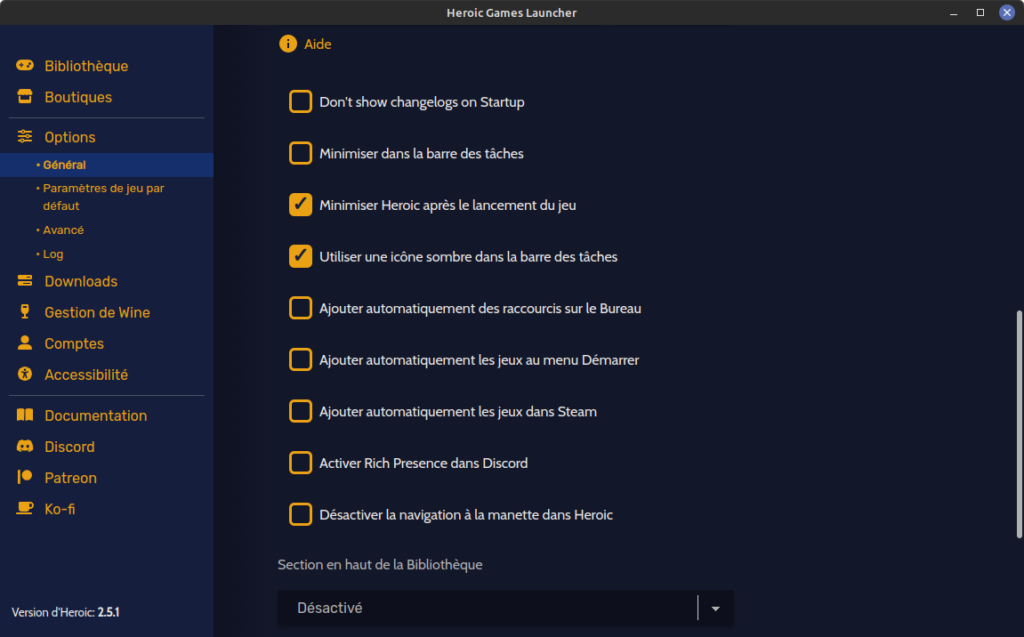This screenshot has width=1024, height=637.
Task: Open the Documentation link
Action: (96, 416)
